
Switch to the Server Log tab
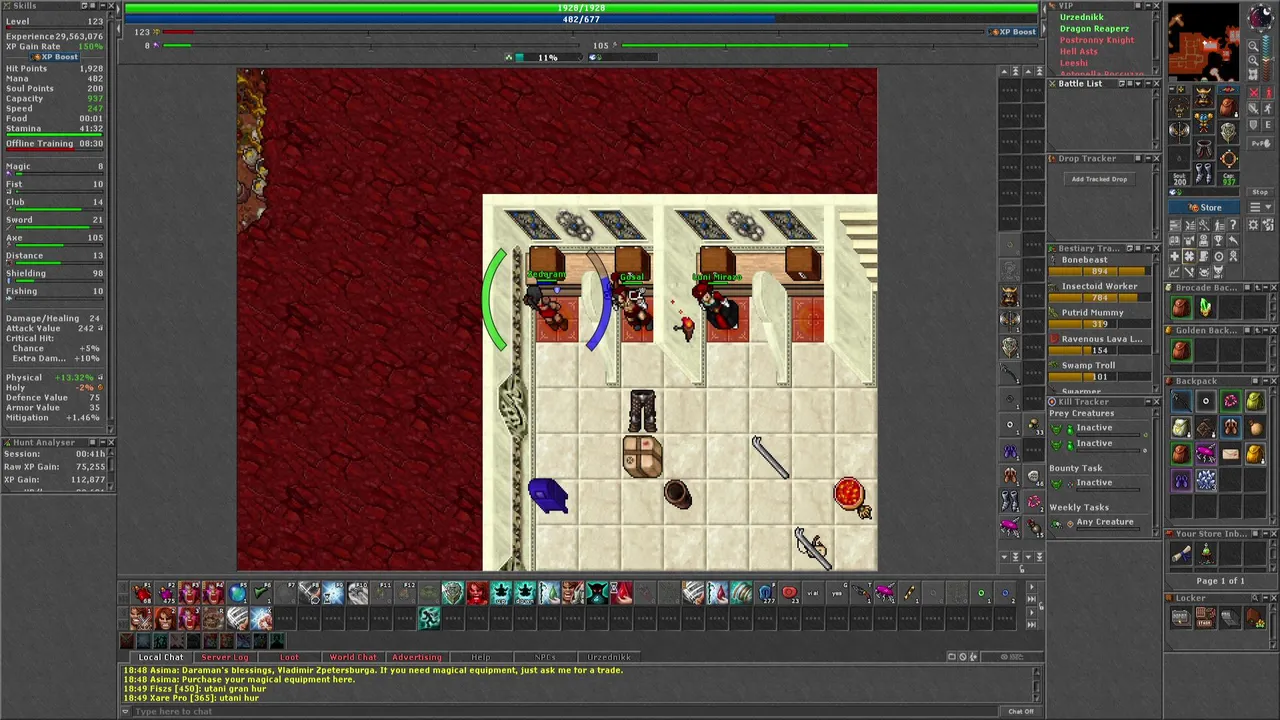point(225,657)
